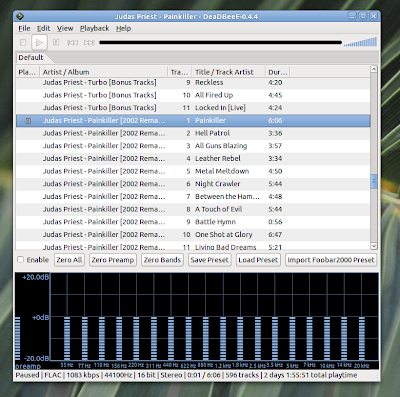Minimize the DeaDBeeF window
Screen dimensions: 400x397
[352, 16]
